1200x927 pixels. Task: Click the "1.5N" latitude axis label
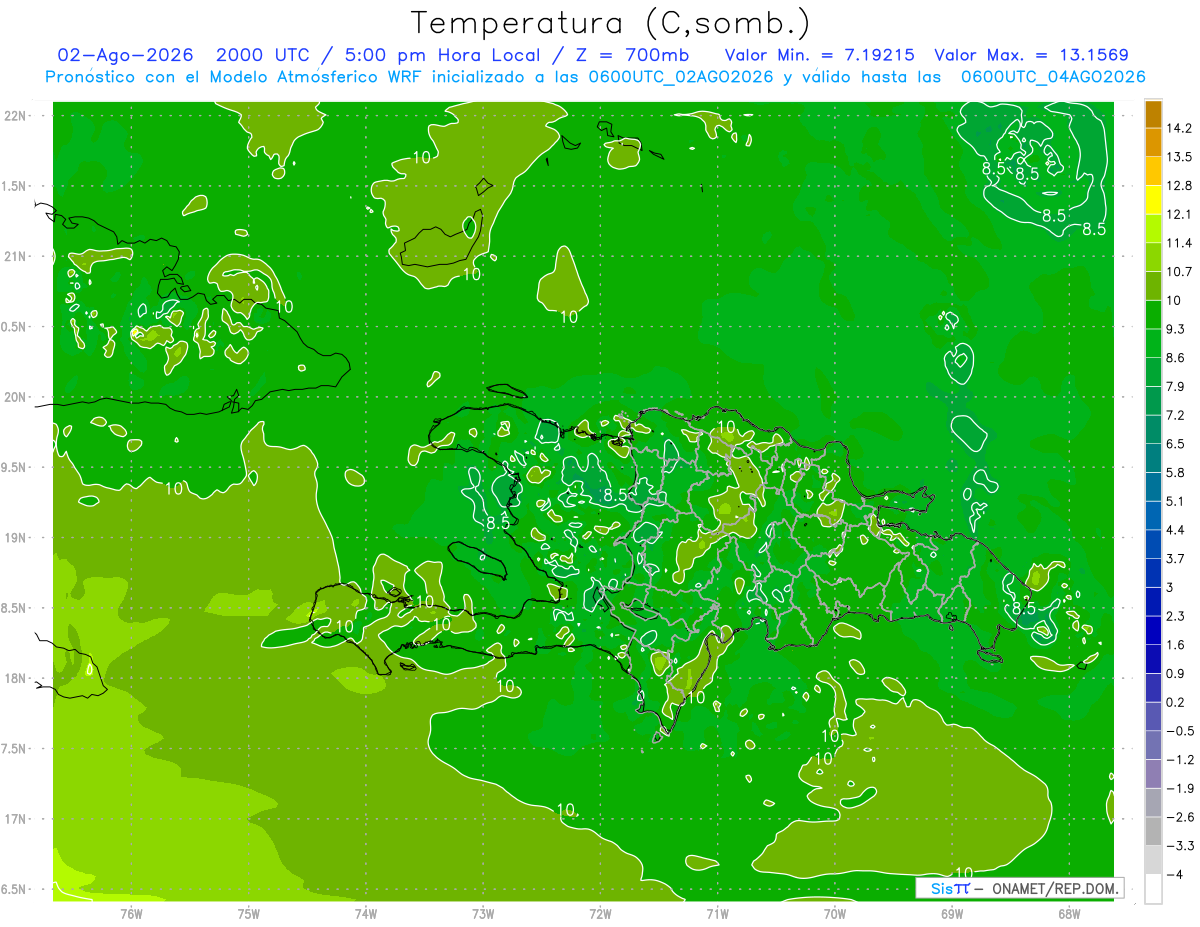15,186
